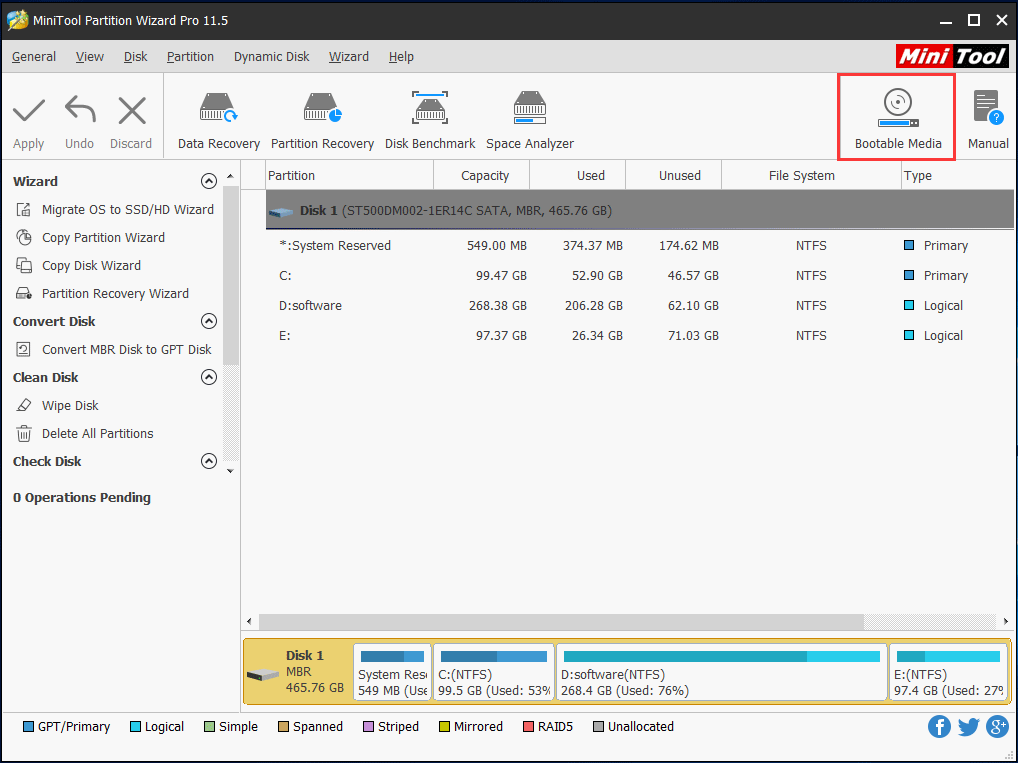Select C:(NTFS) block in disk map
Screen dimensions: 1018x763
click(x=493, y=672)
